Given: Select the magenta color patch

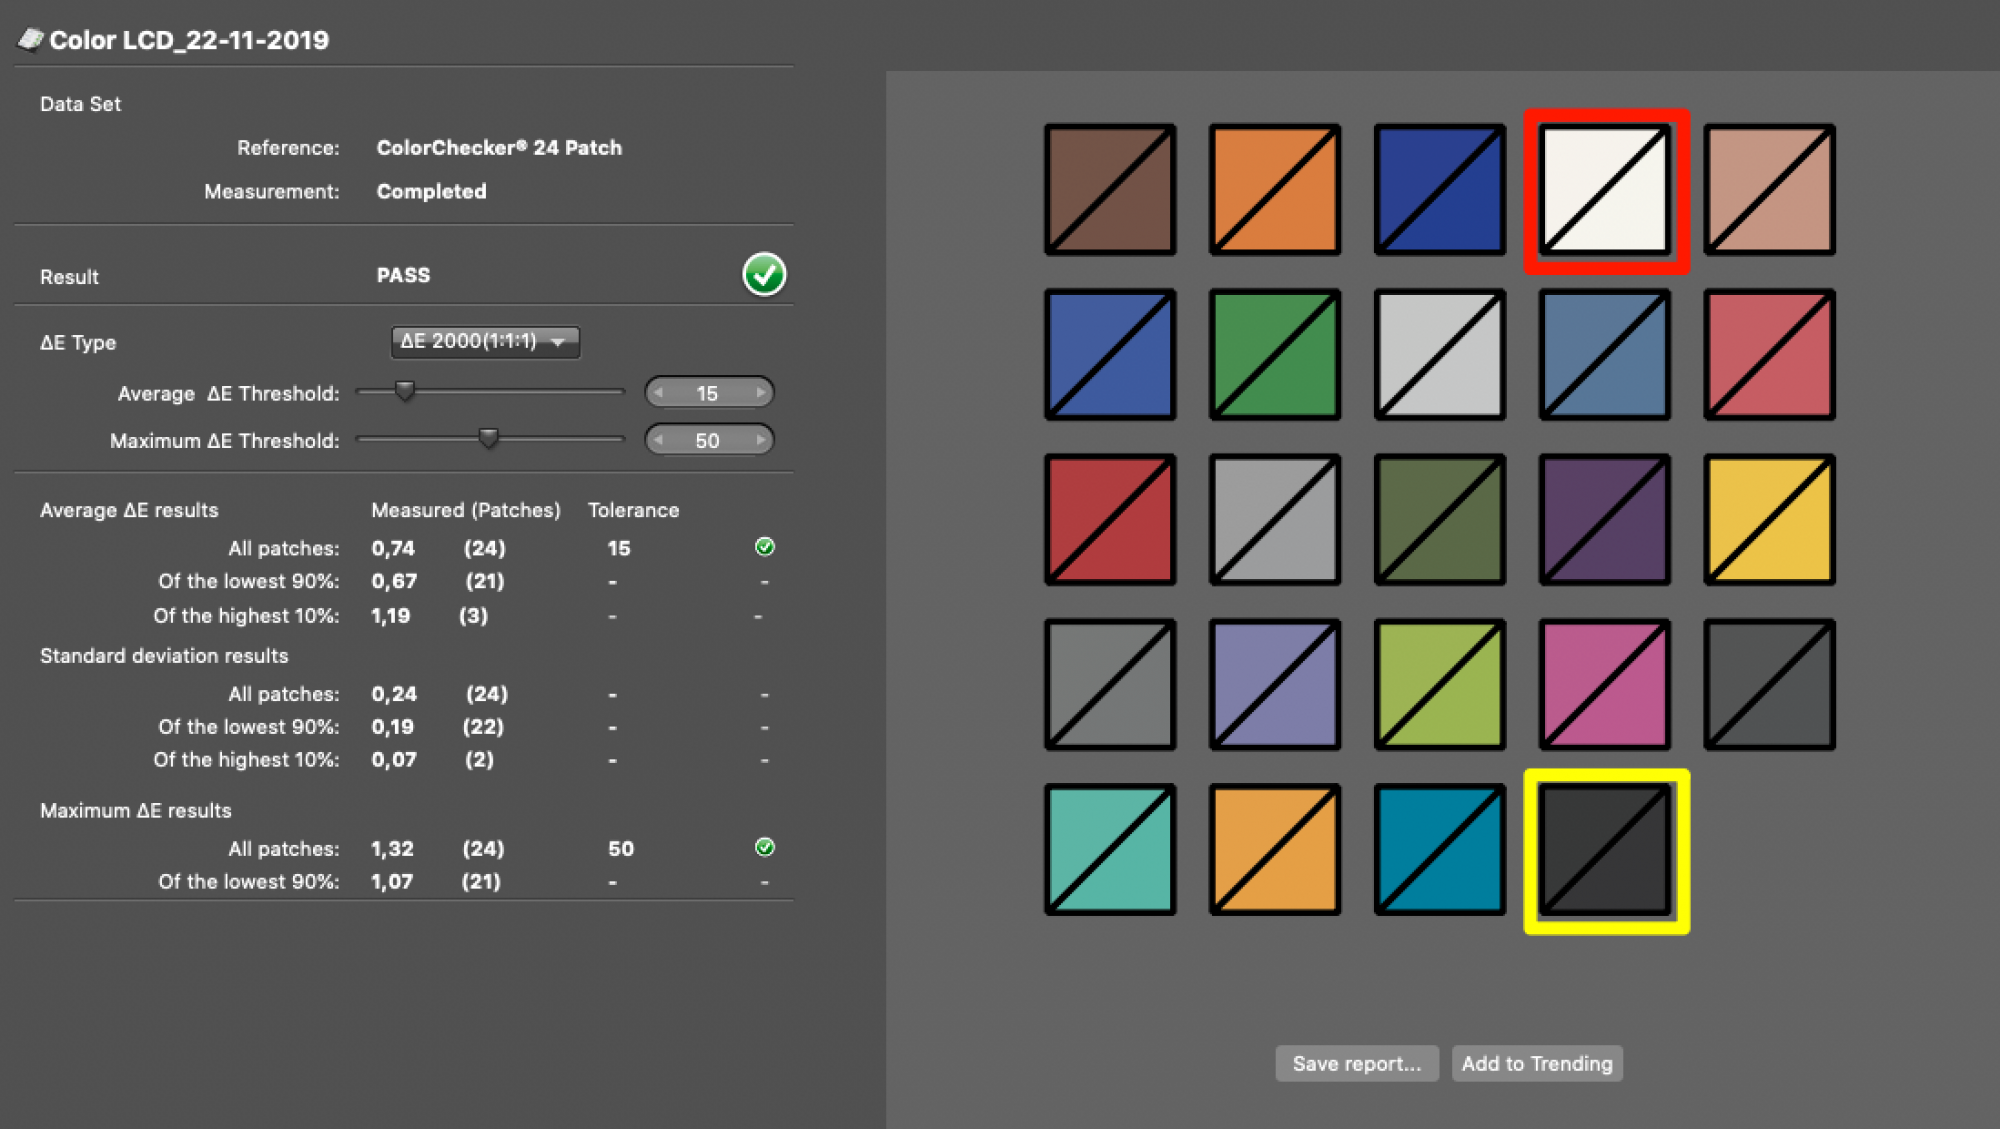Looking at the screenshot, I should 1605,685.
